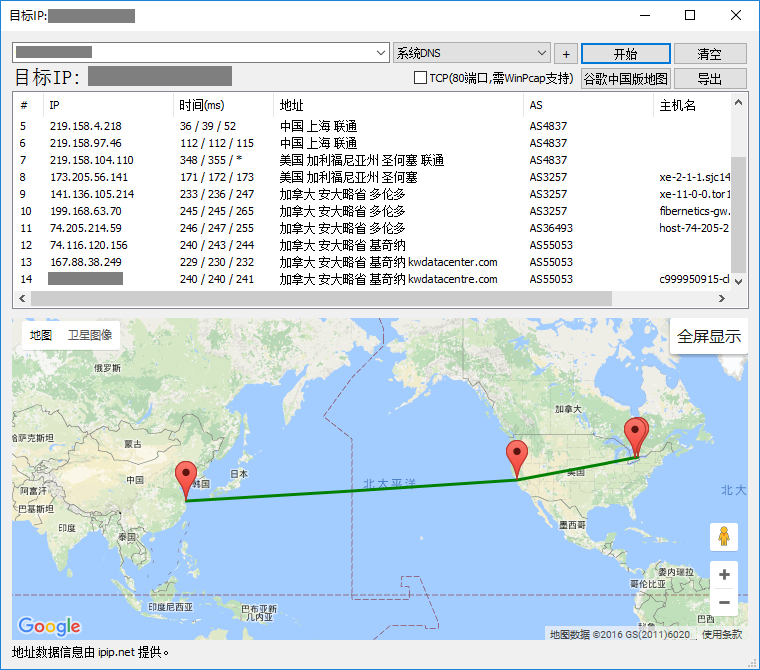760x670 pixels.
Task: Click the red pin on the US west coast
Action: (x=516, y=457)
